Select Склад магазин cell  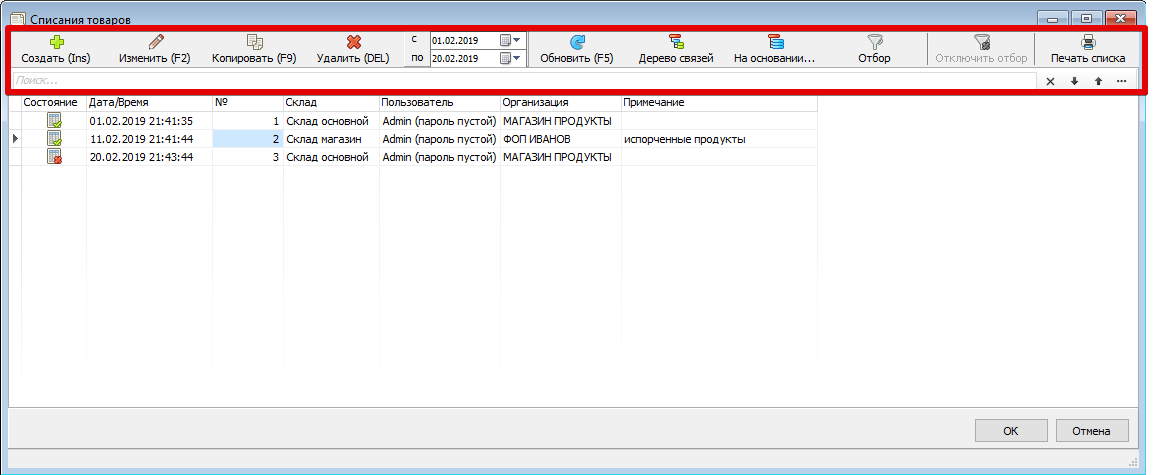[331, 138]
